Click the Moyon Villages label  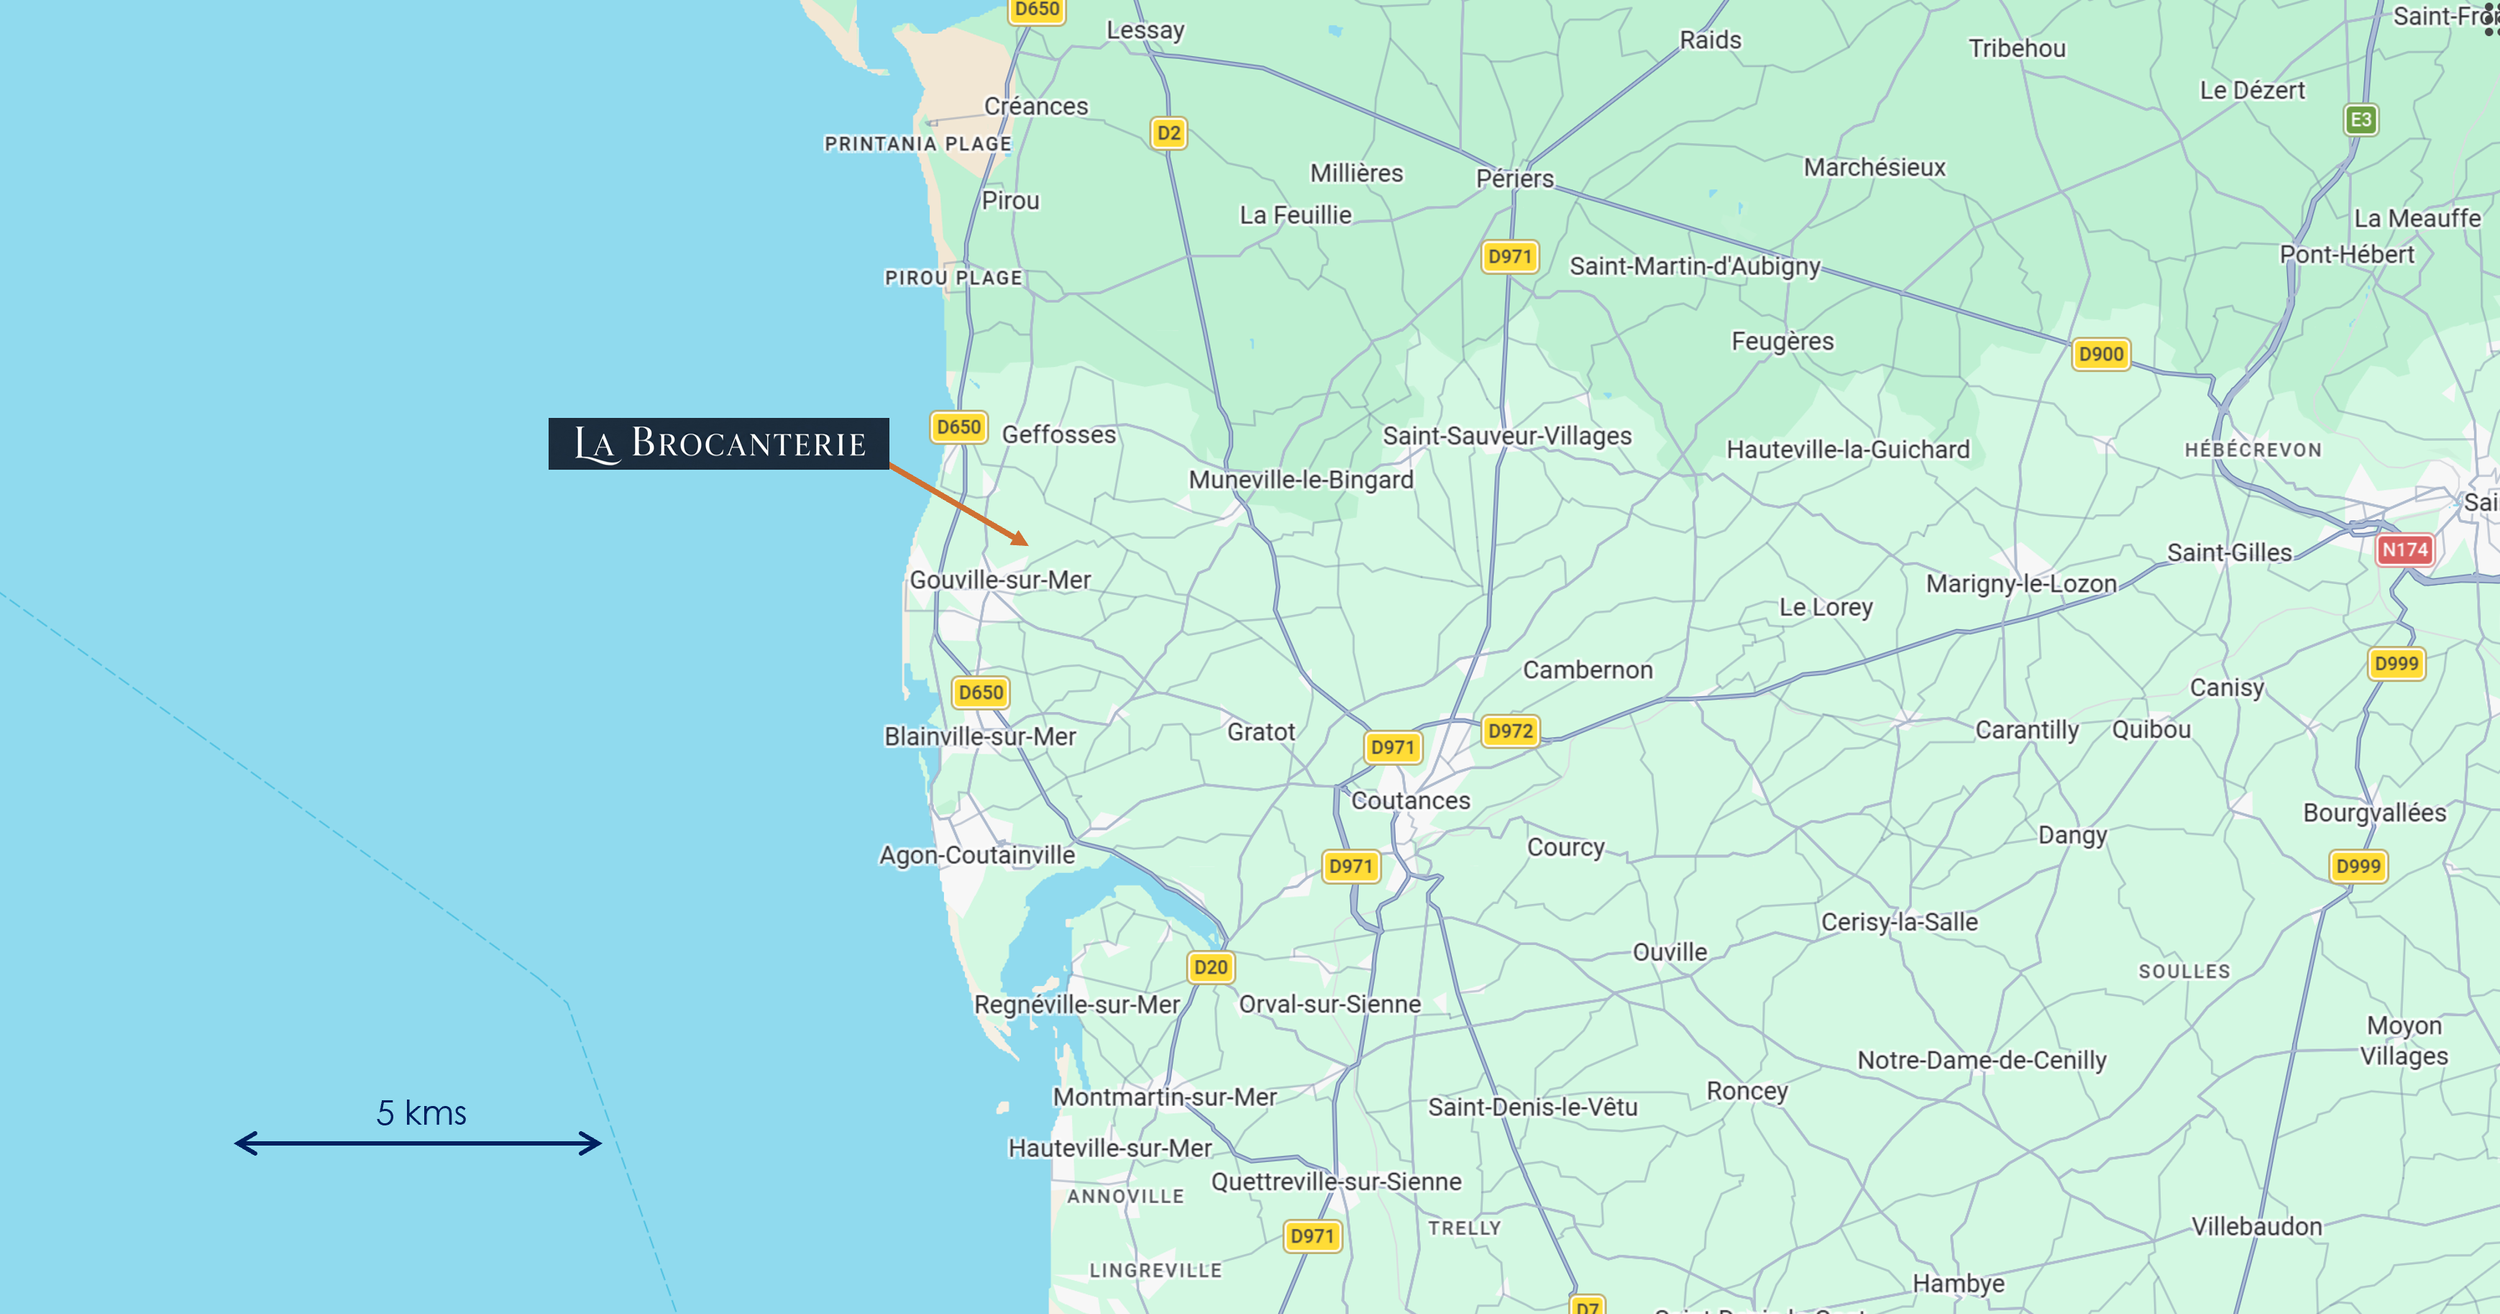pos(2404,1041)
